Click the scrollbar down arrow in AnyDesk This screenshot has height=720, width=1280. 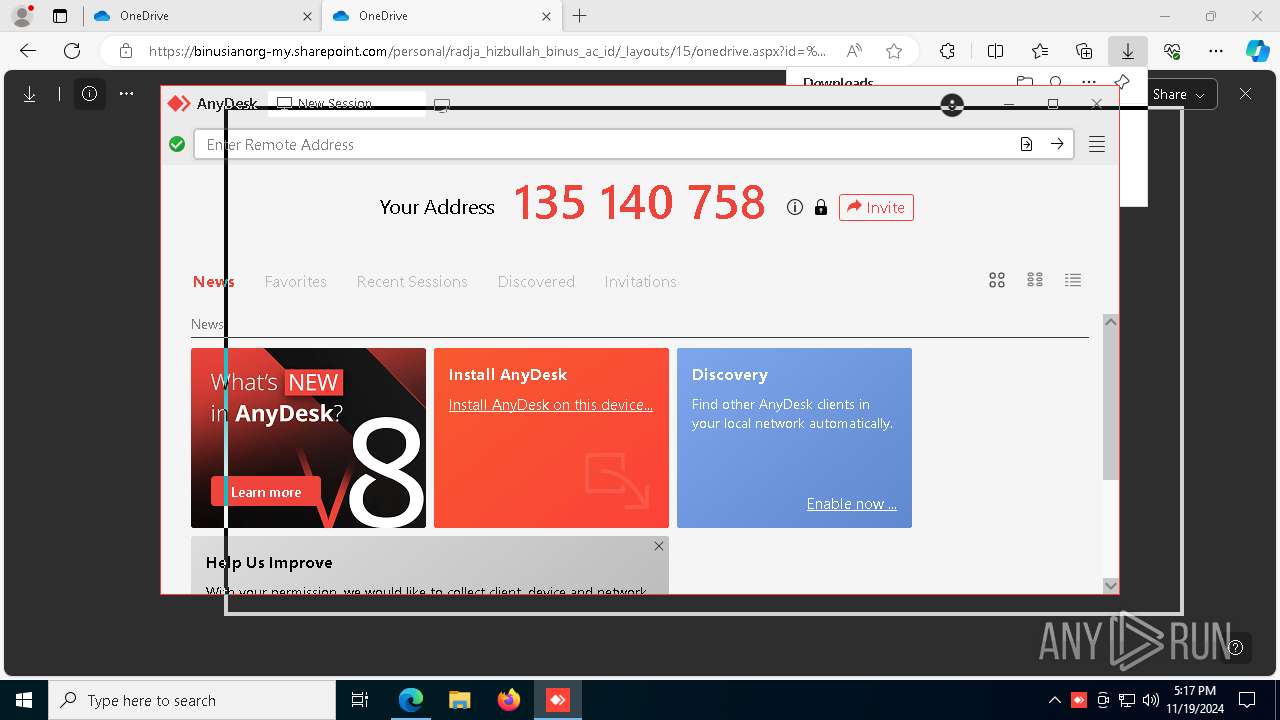point(1110,585)
